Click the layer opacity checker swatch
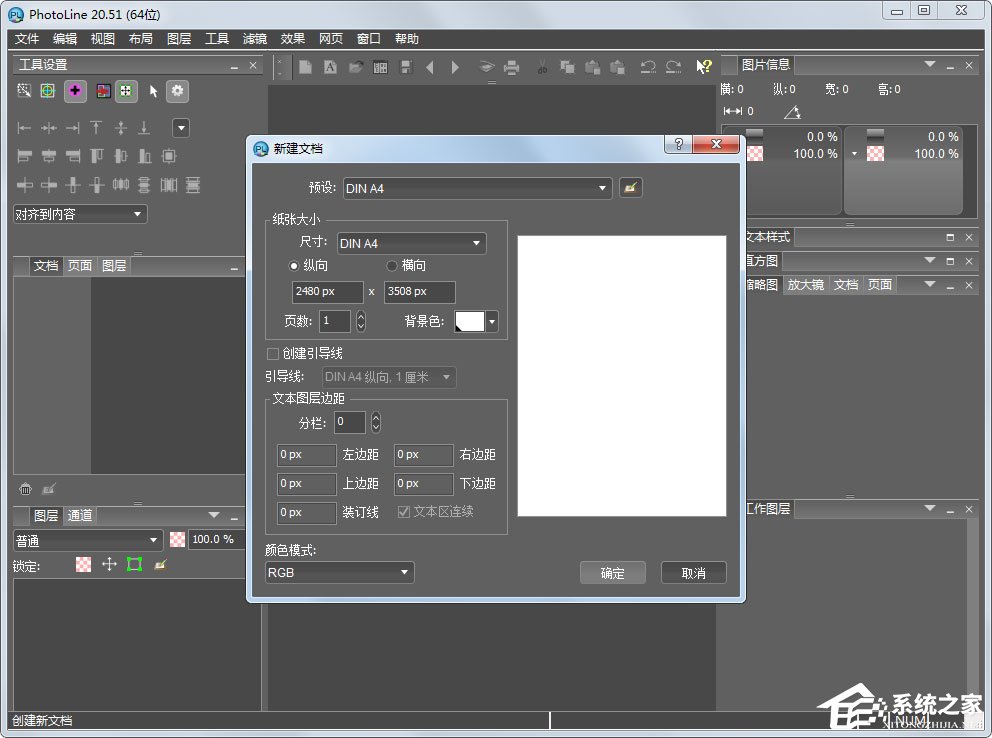Image resolution: width=992 pixels, height=738 pixels. [x=178, y=539]
